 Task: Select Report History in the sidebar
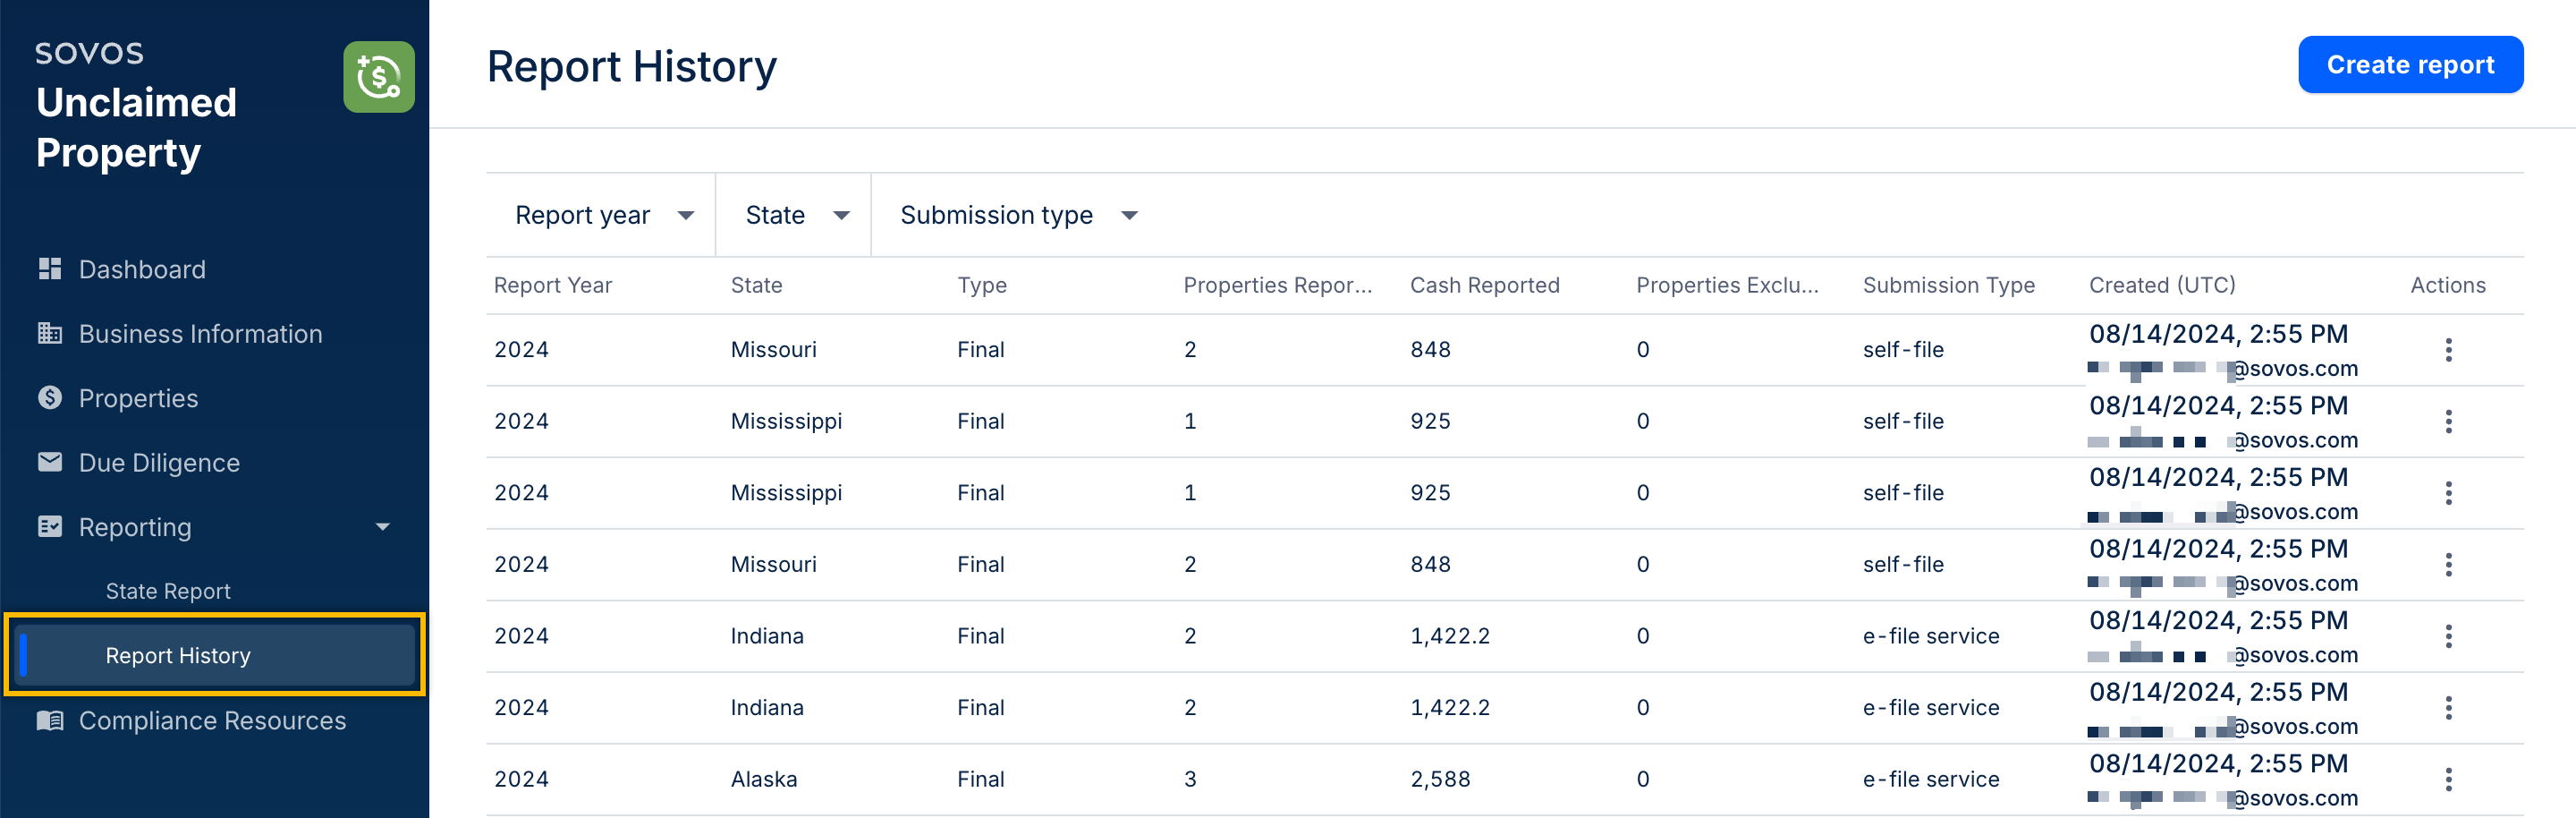pos(178,655)
